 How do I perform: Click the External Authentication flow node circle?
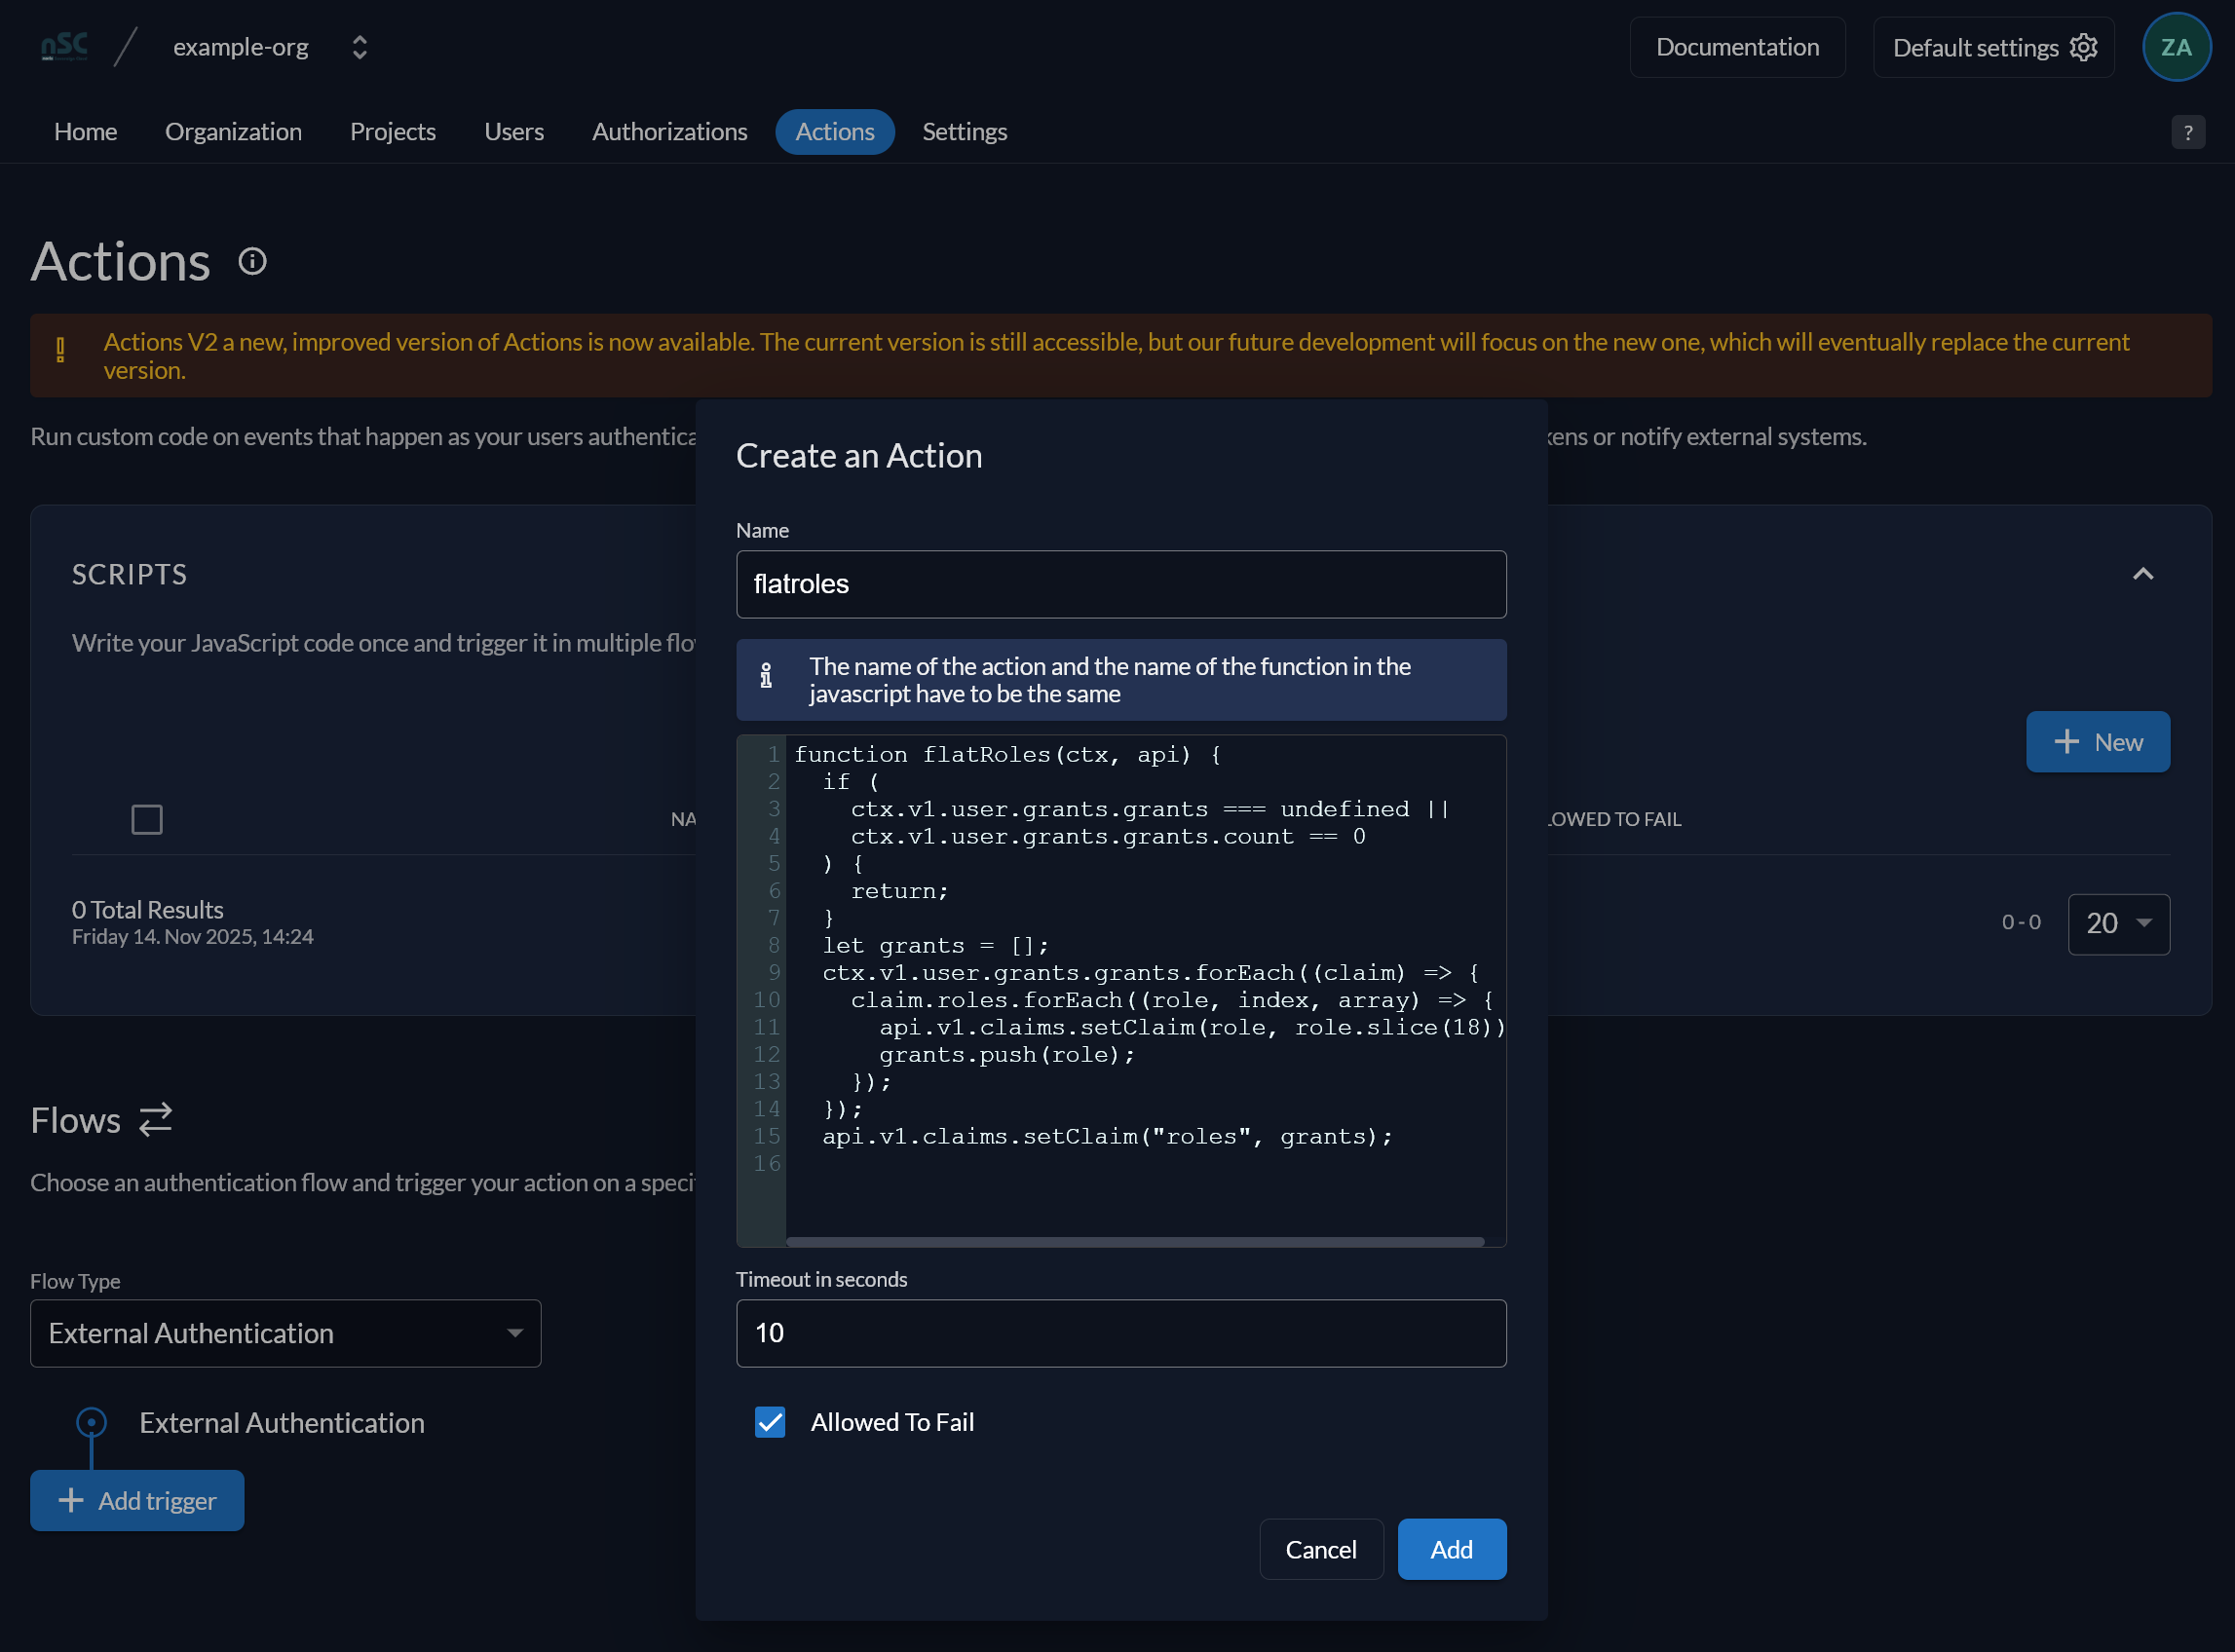coord(91,1421)
